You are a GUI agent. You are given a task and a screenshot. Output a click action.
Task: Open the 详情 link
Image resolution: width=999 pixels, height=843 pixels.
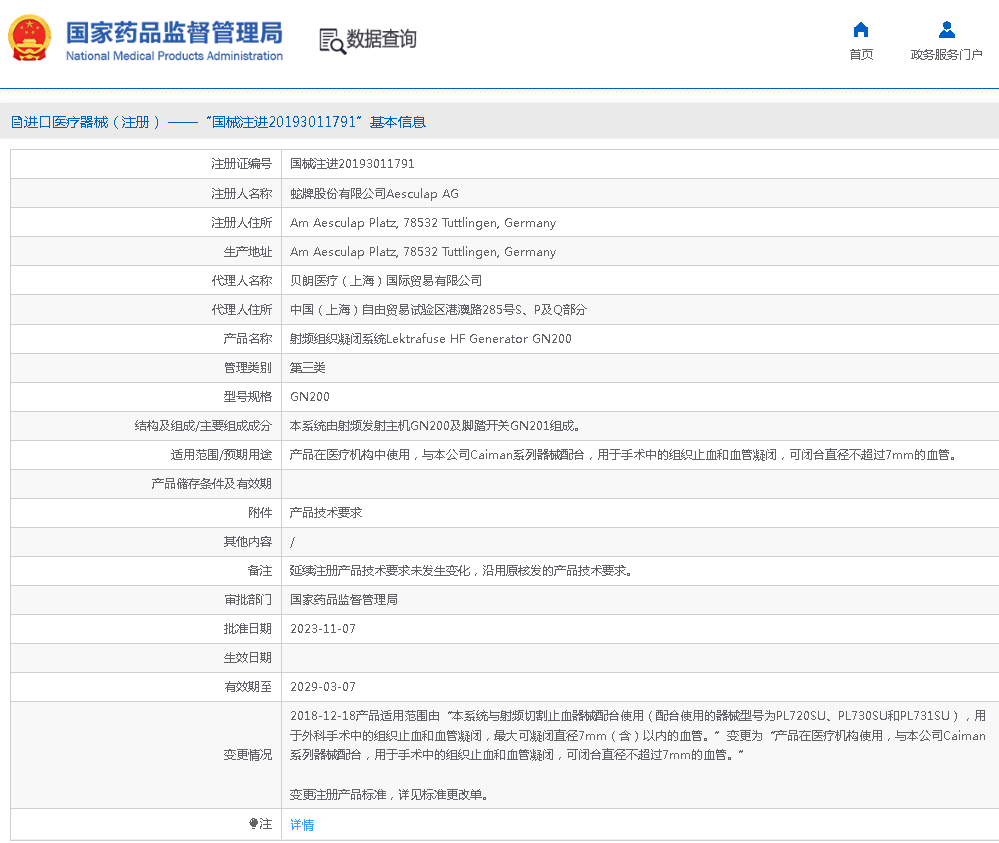(x=302, y=825)
